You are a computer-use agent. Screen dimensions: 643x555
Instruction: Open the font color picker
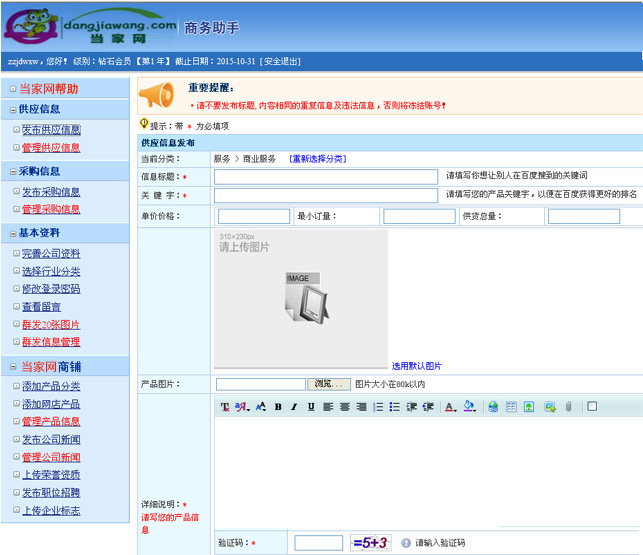click(x=451, y=407)
